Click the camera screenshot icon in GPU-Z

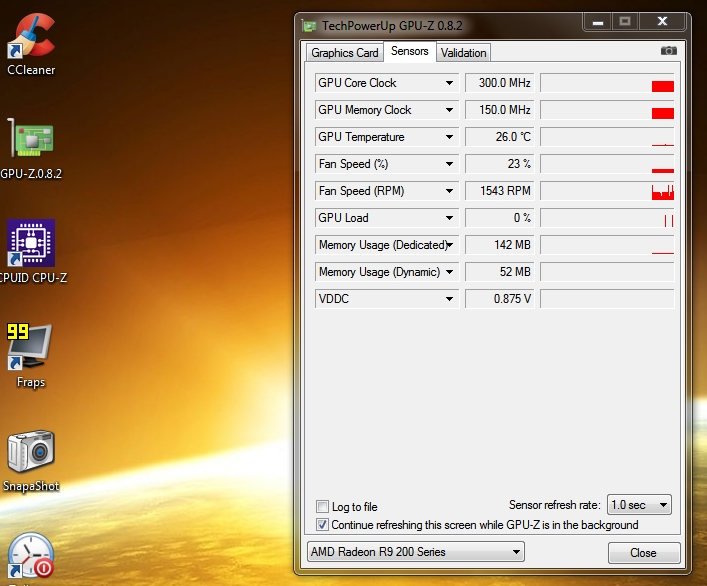click(x=669, y=50)
